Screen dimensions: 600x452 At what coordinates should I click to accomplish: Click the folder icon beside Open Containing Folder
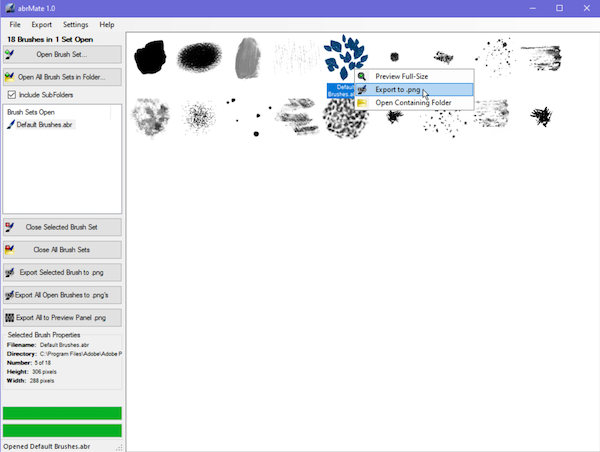pos(362,103)
